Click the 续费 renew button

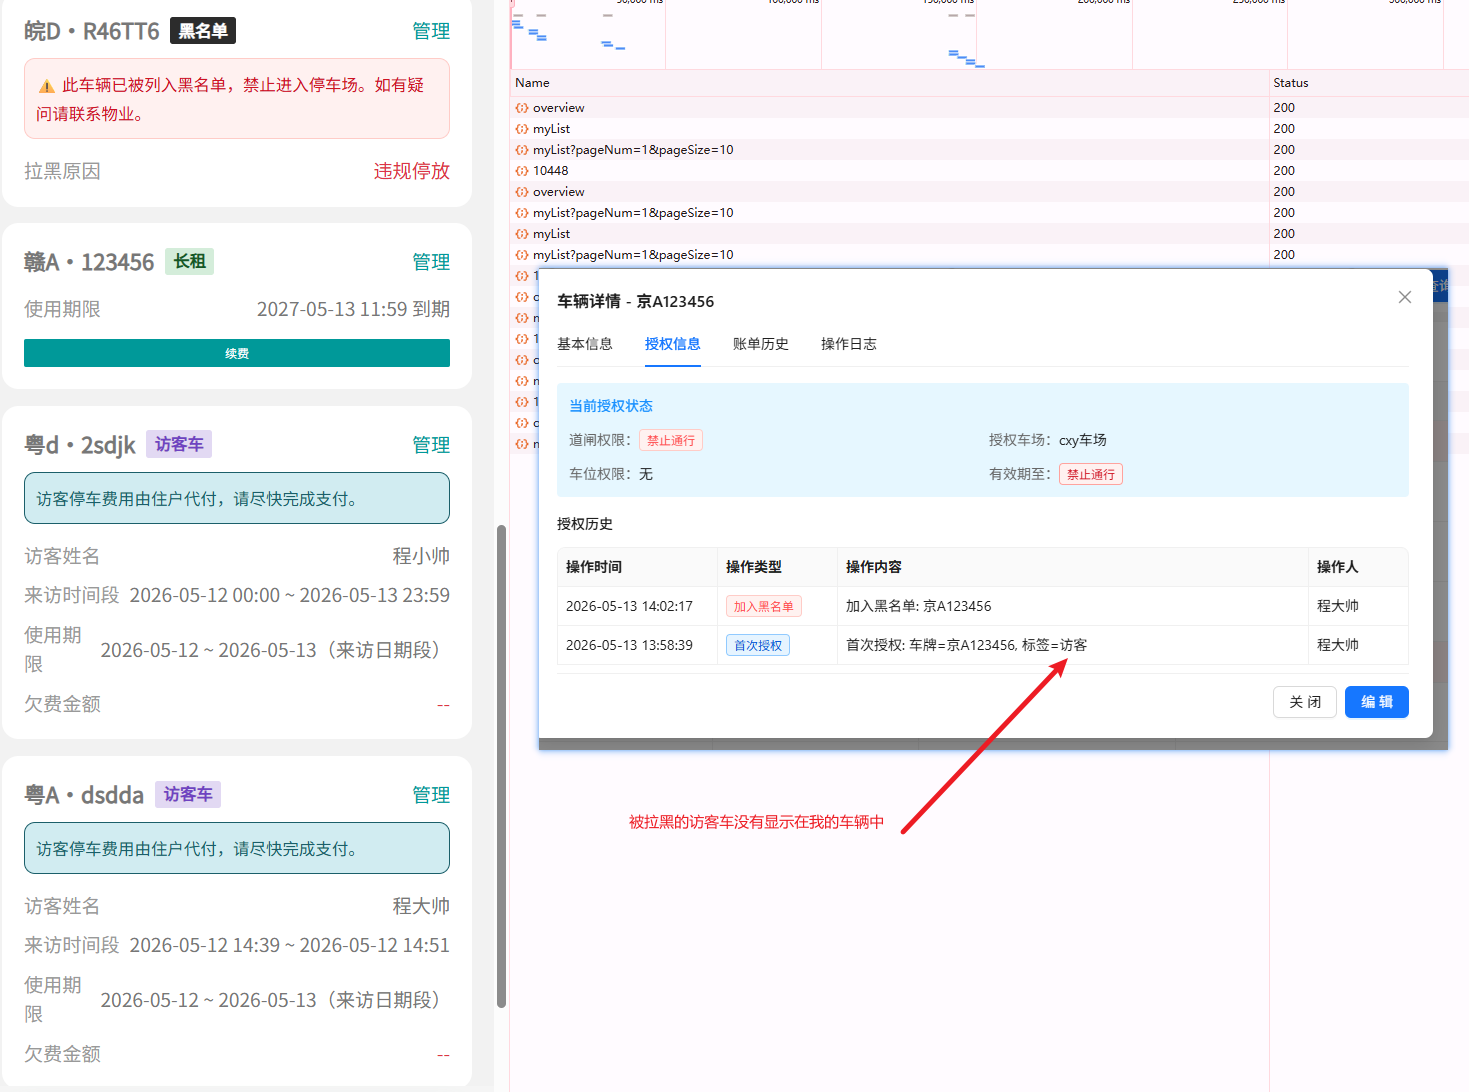(237, 353)
